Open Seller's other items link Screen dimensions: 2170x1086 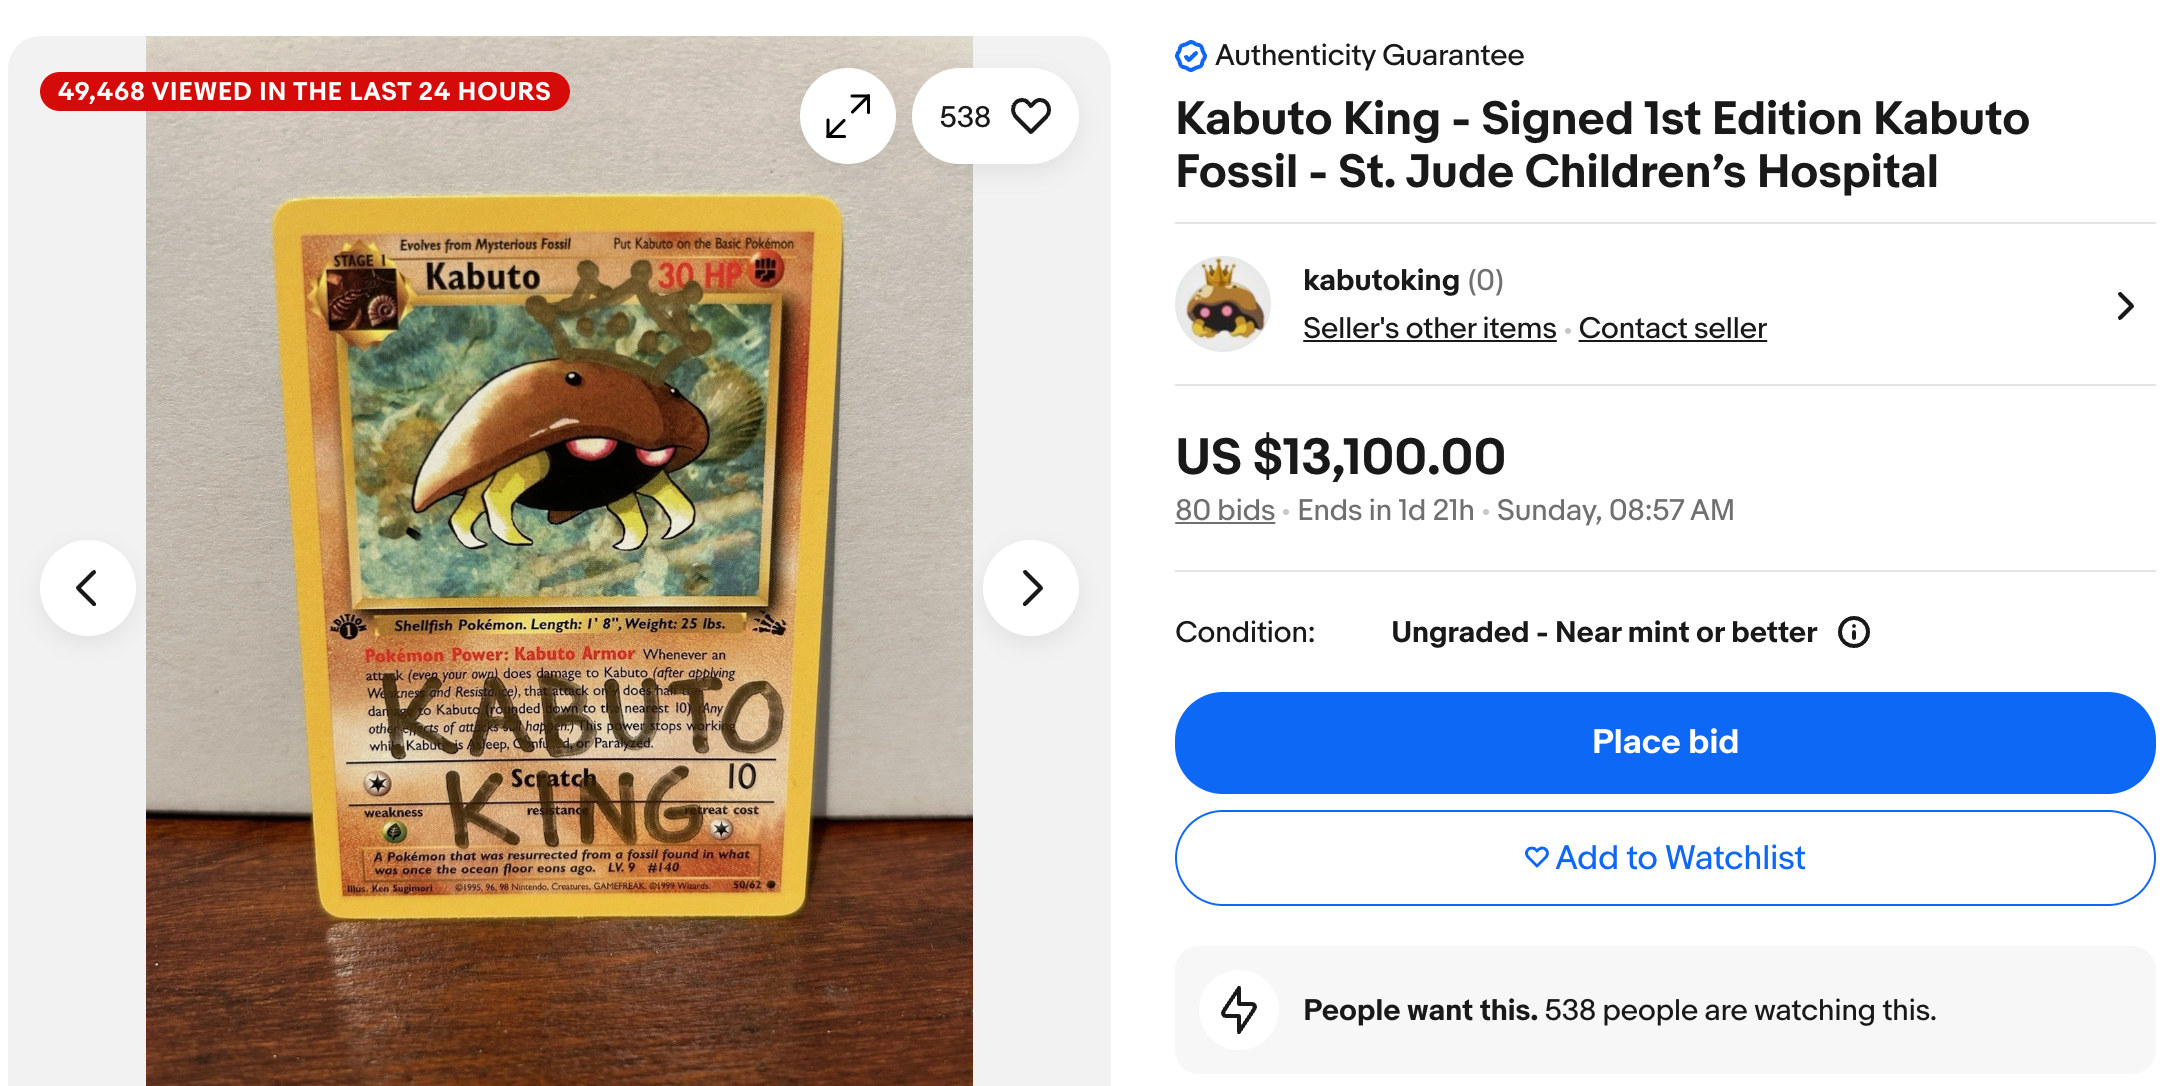pyautogui.click(x=1429, y=328)
